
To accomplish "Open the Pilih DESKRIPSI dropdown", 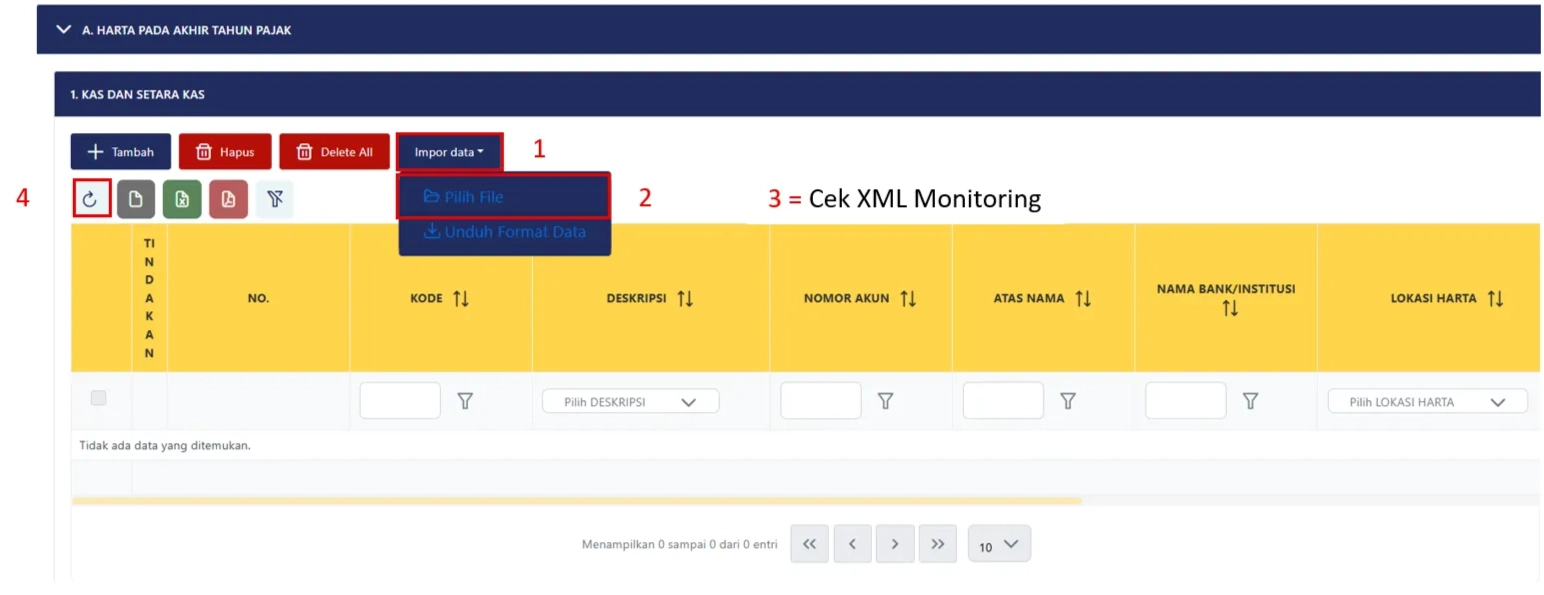I will [630, 402].
